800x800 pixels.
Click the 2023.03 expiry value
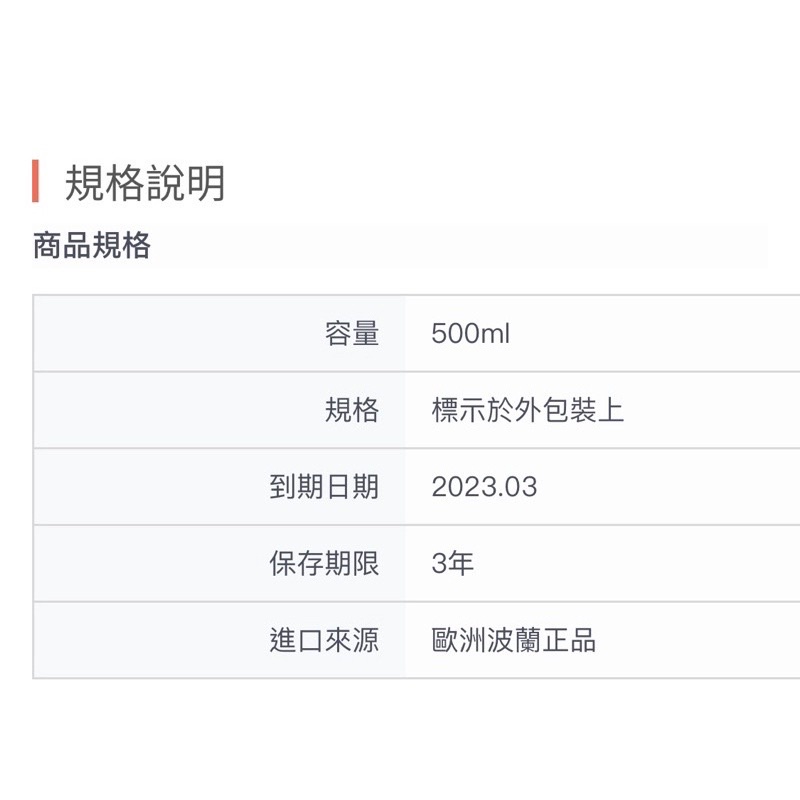point(484,487)
